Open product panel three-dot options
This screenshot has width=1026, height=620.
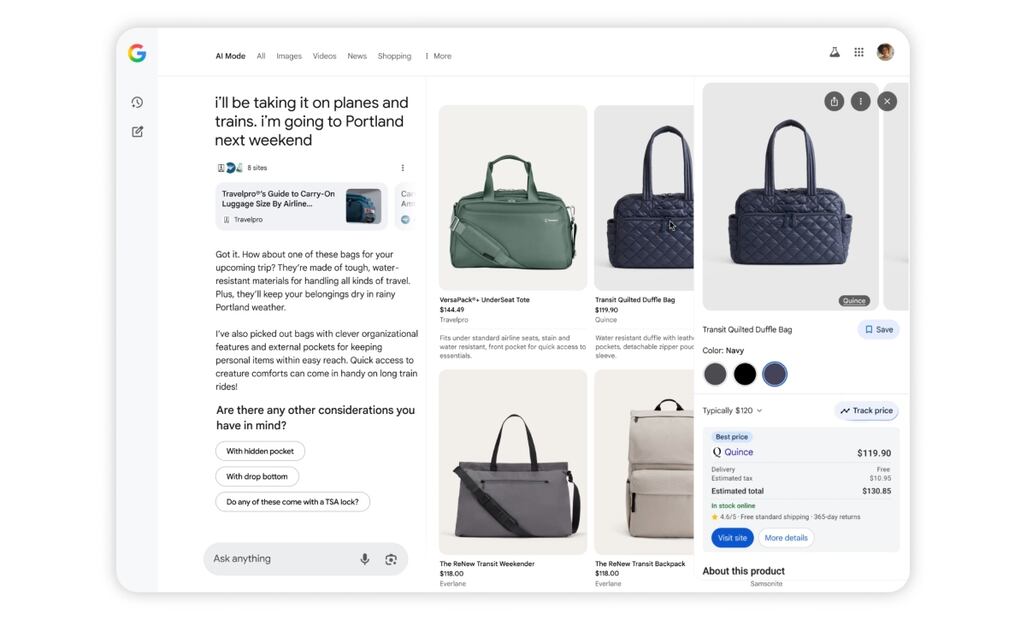click(x=860, y=101)
